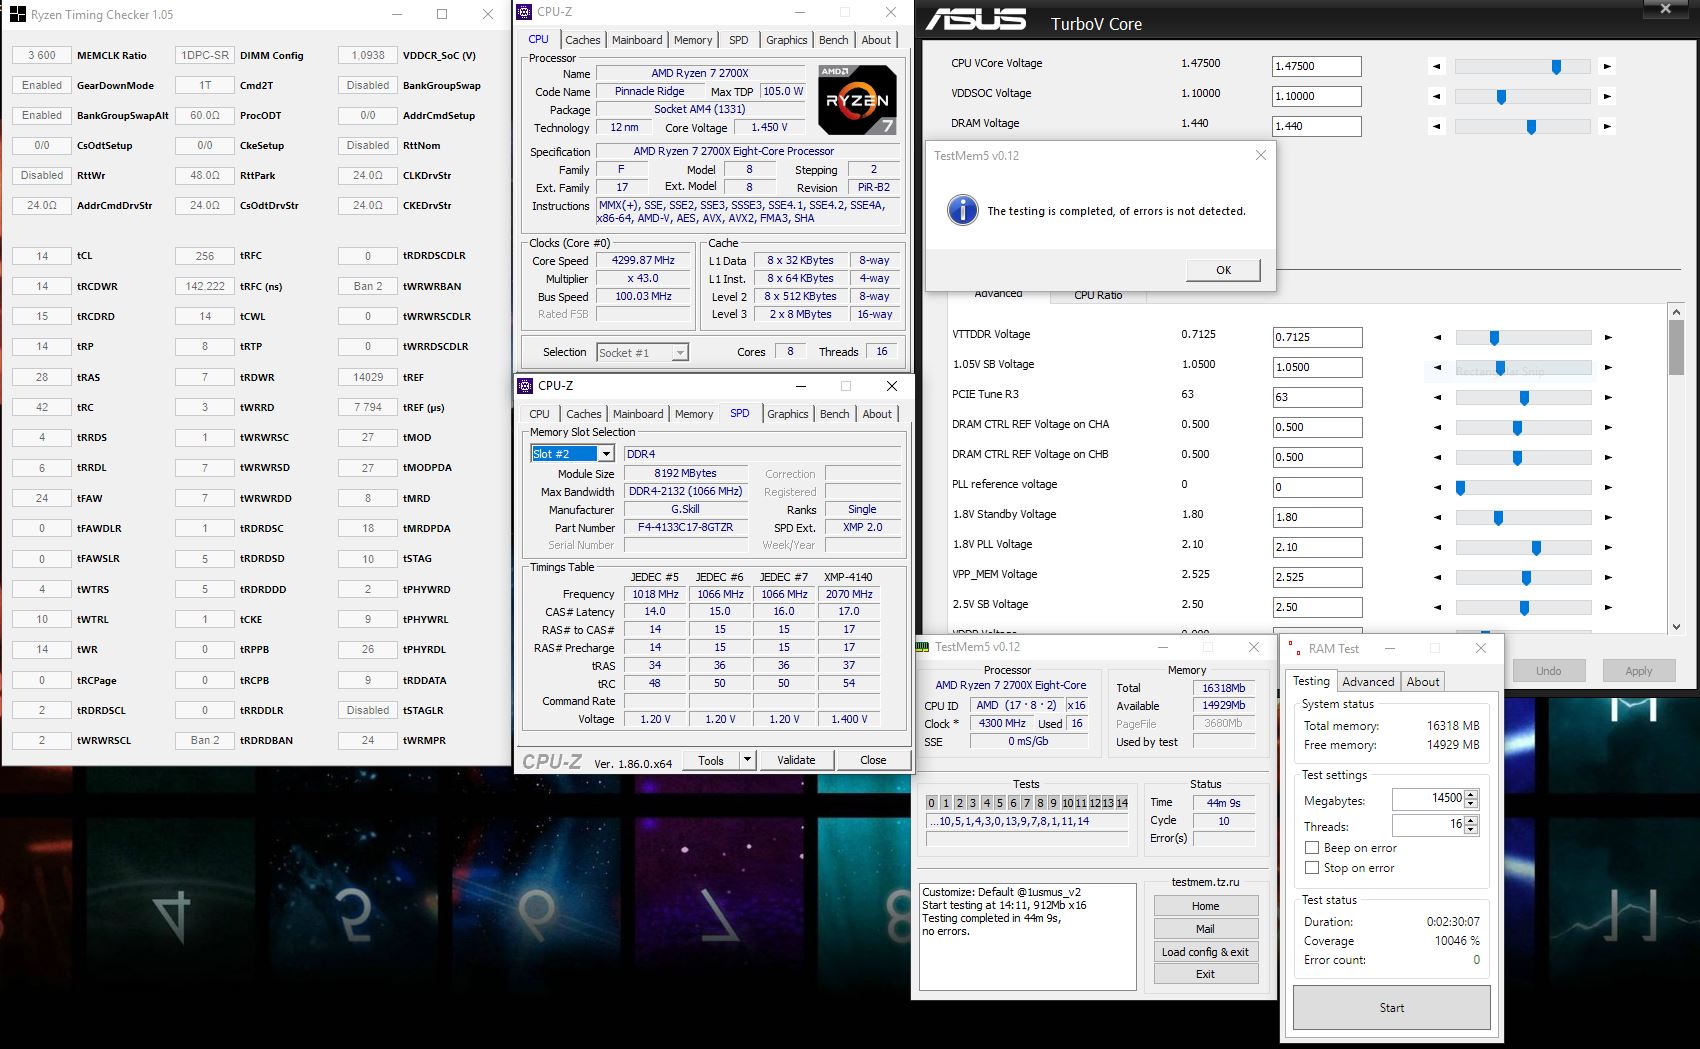Click the down arrow of the Threads spinner

point(1471,830)
